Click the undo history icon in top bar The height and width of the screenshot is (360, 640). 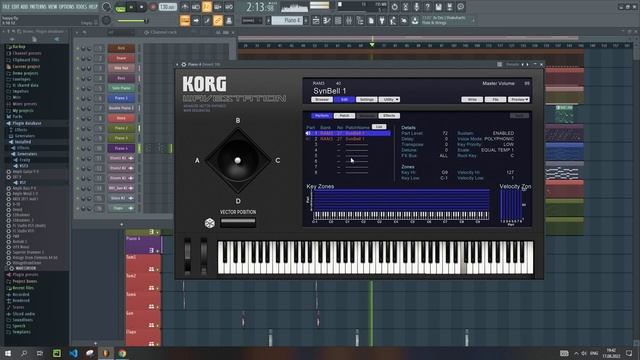click(394, 7)
